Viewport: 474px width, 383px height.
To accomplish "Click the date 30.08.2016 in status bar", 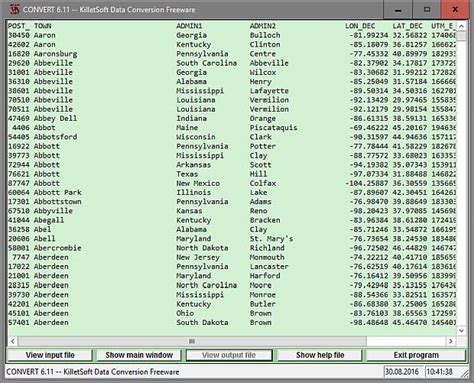I will [402, 372].
